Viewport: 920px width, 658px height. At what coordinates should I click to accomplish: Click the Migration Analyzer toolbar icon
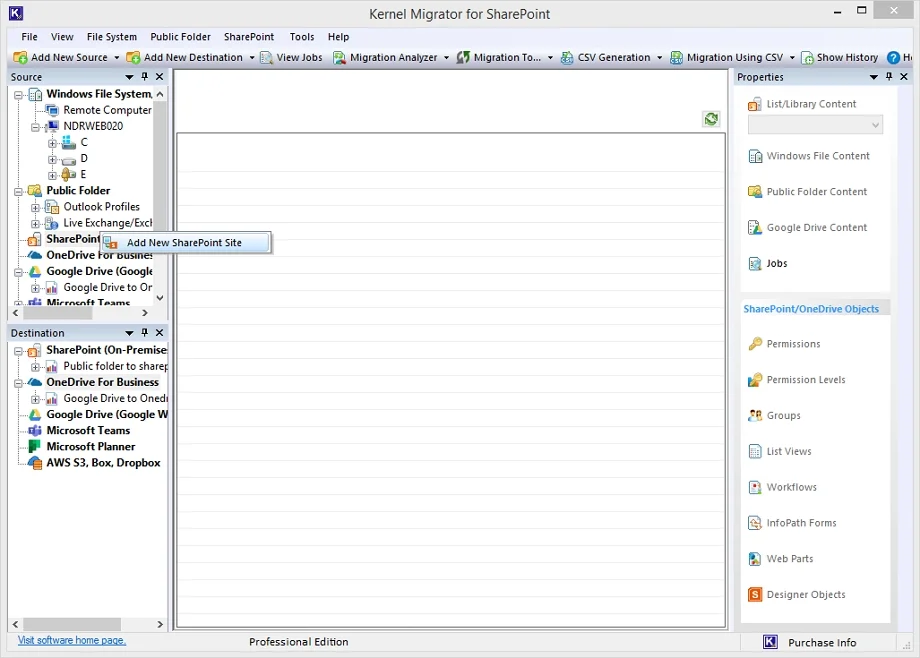pos(339,58)
